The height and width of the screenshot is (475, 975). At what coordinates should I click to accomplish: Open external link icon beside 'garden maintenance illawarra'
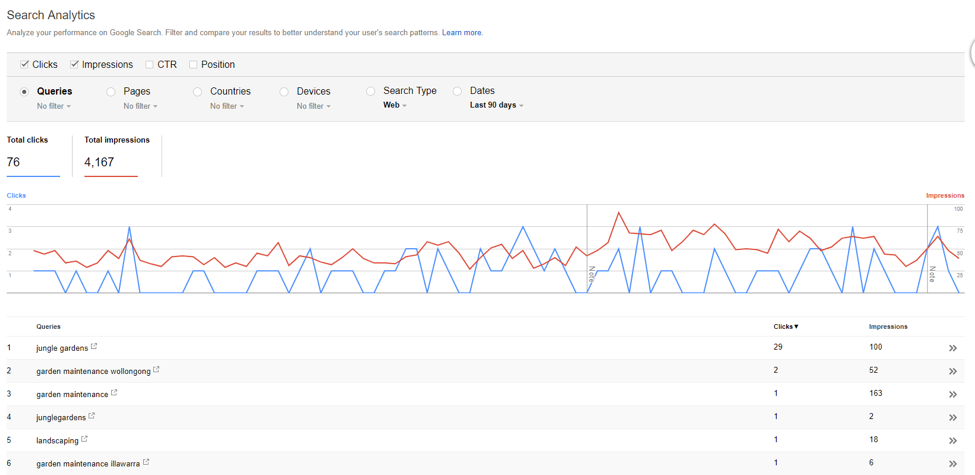(x=146, y=462)
